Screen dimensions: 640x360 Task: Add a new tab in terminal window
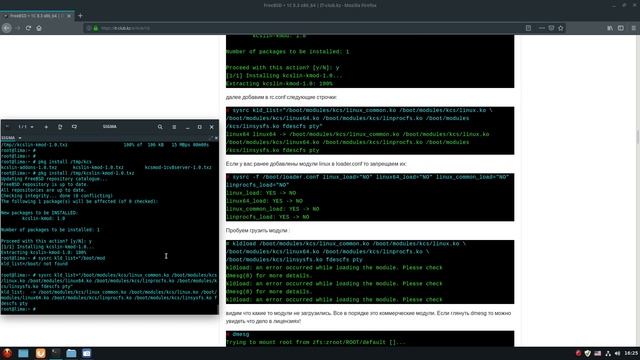pyautogui.click(x=46, y=127)
